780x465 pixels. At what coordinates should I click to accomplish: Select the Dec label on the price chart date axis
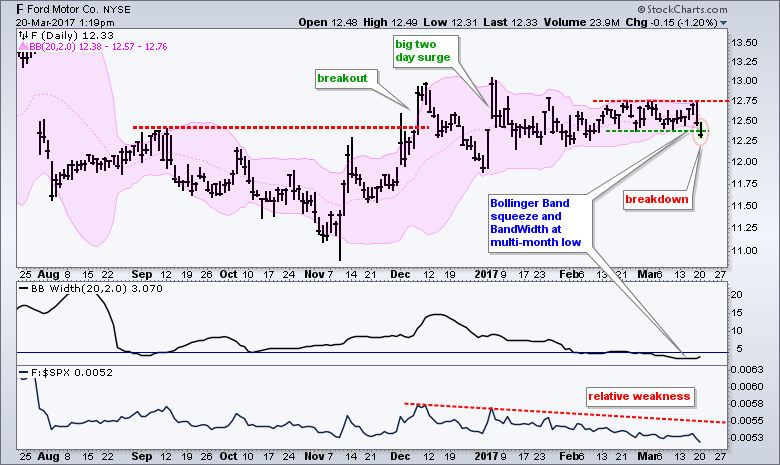click(x=400, y=275)
